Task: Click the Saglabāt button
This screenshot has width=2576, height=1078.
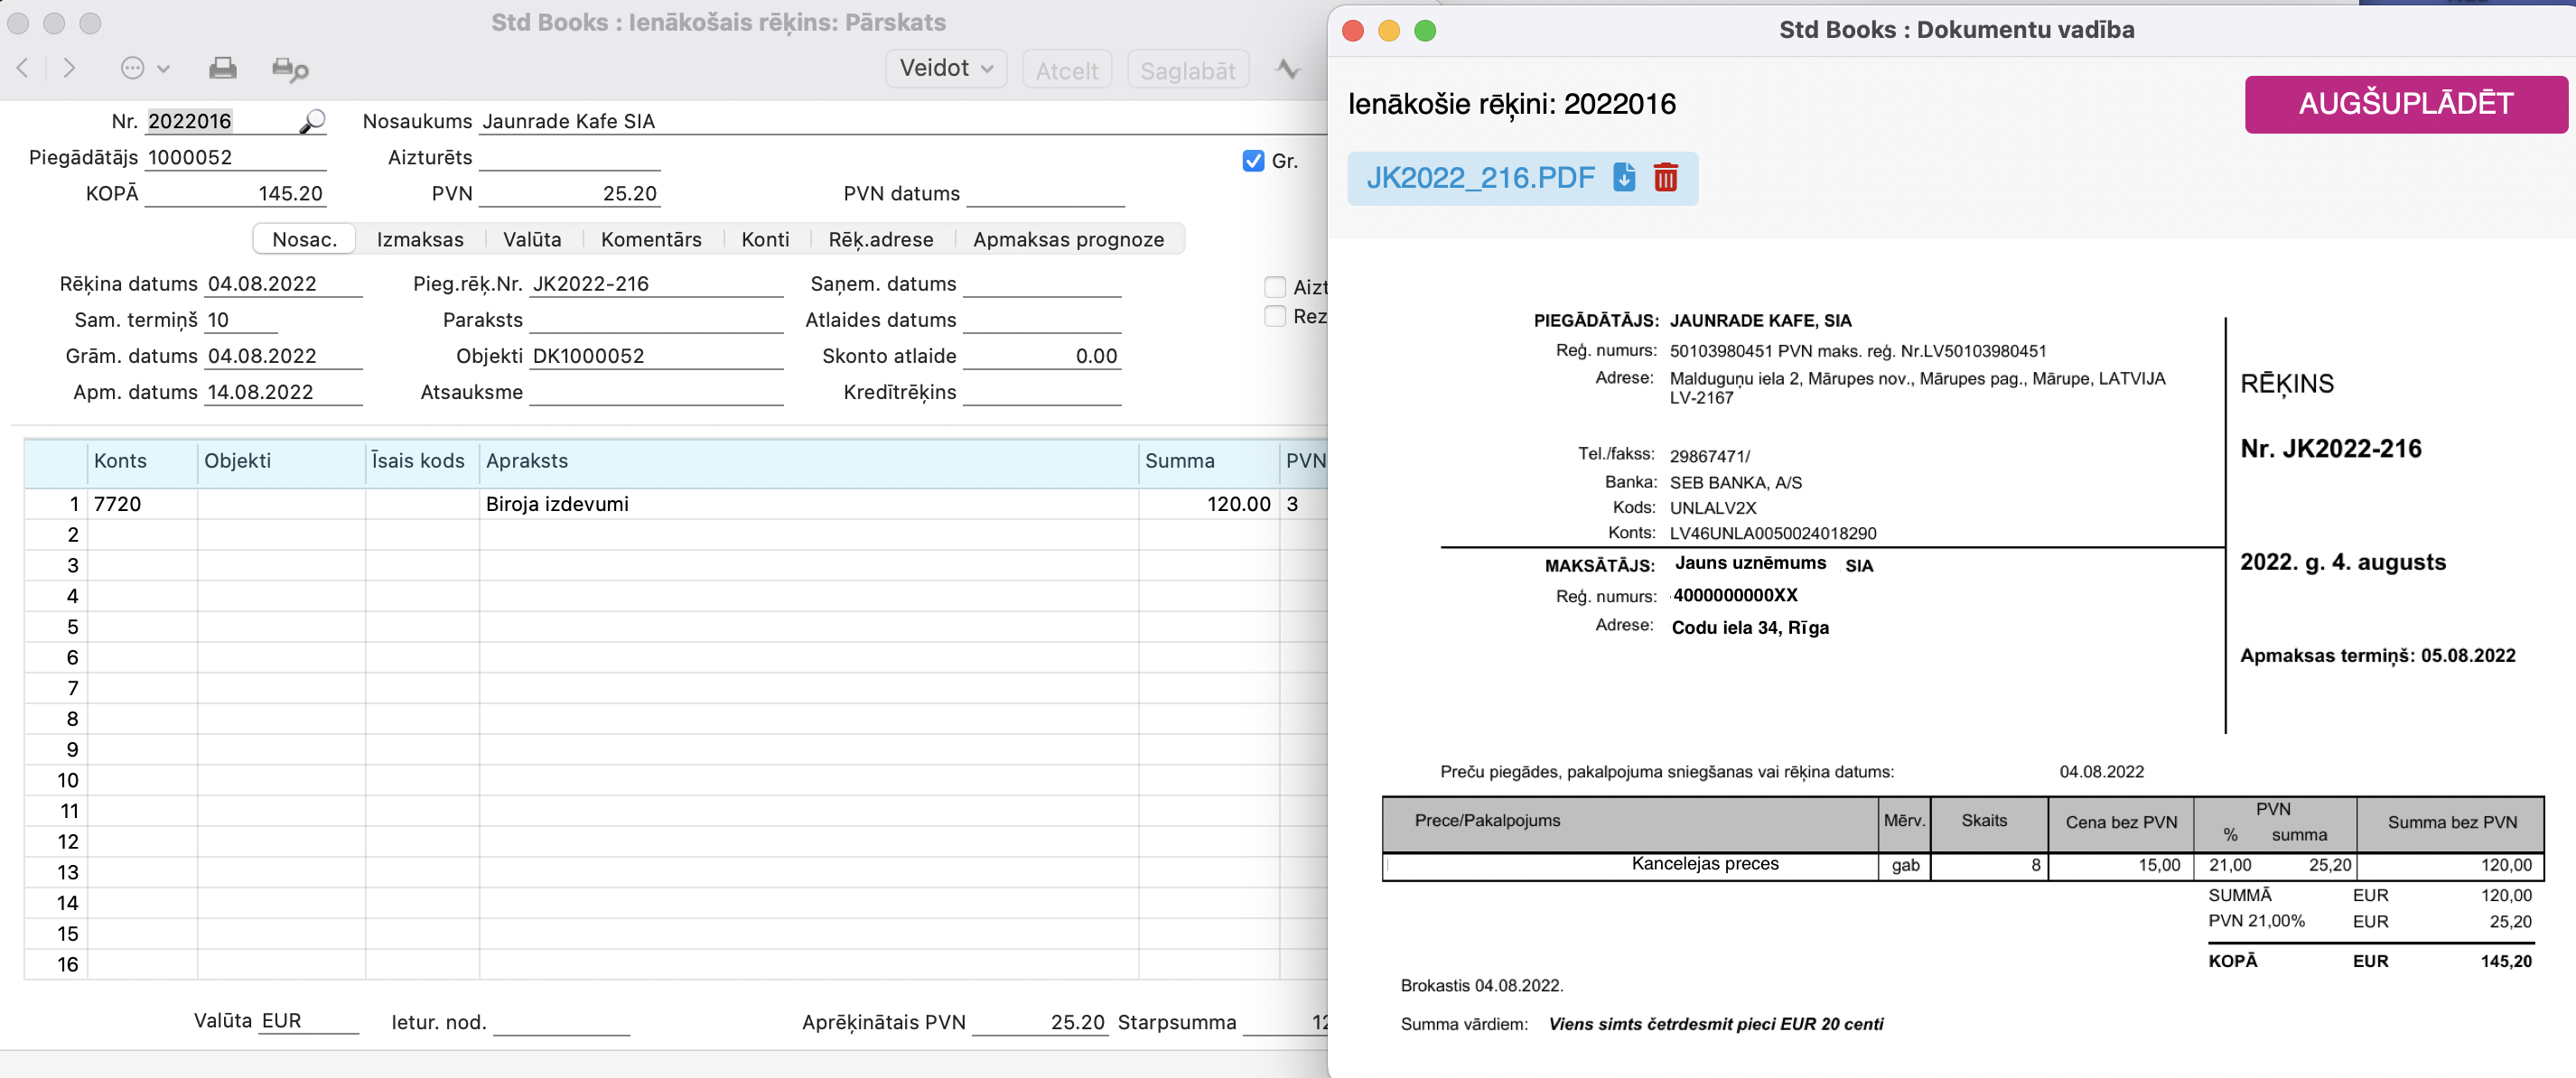Action: pyautogui.click(x=1187, y=70)
